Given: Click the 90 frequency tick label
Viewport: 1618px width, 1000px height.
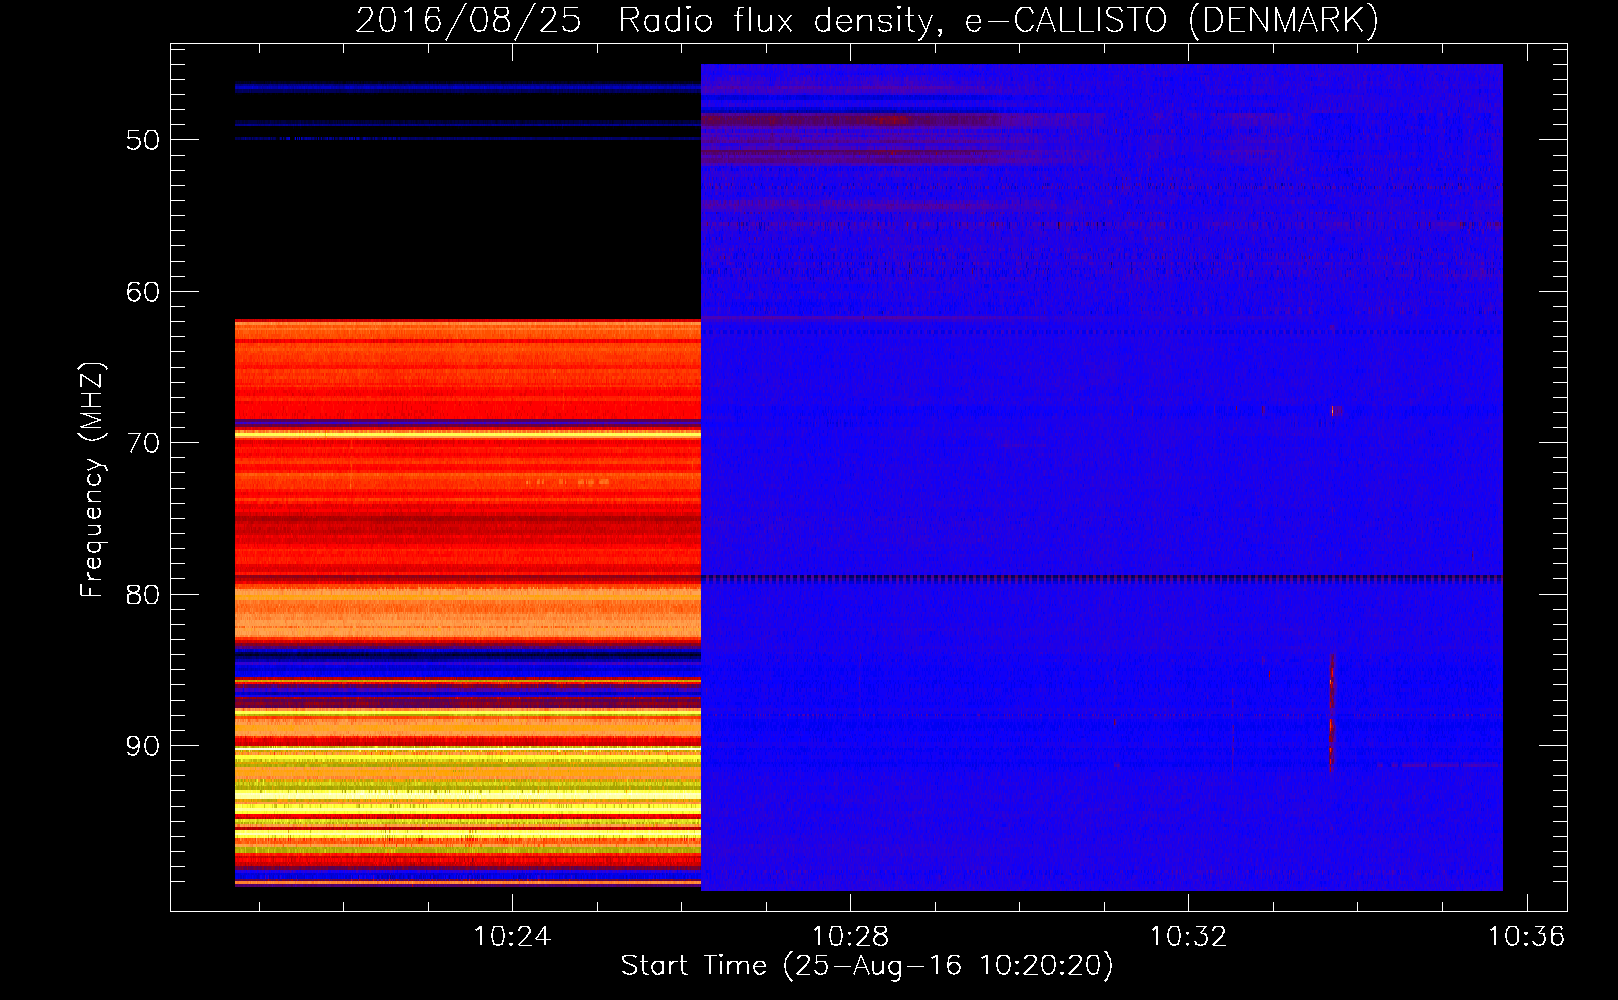Looking at the screenshot, I should (143, 746).
